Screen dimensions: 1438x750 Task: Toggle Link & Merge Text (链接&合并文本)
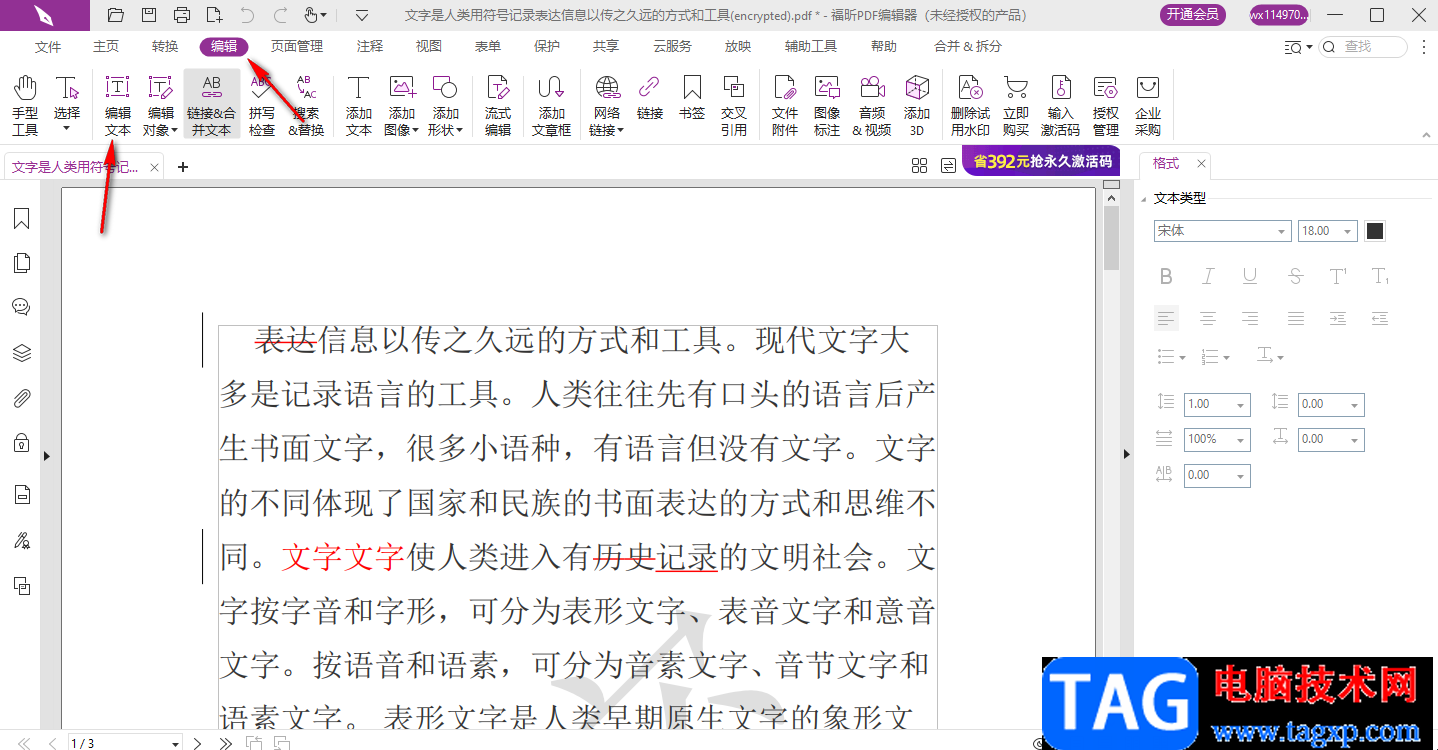(211, 104)
